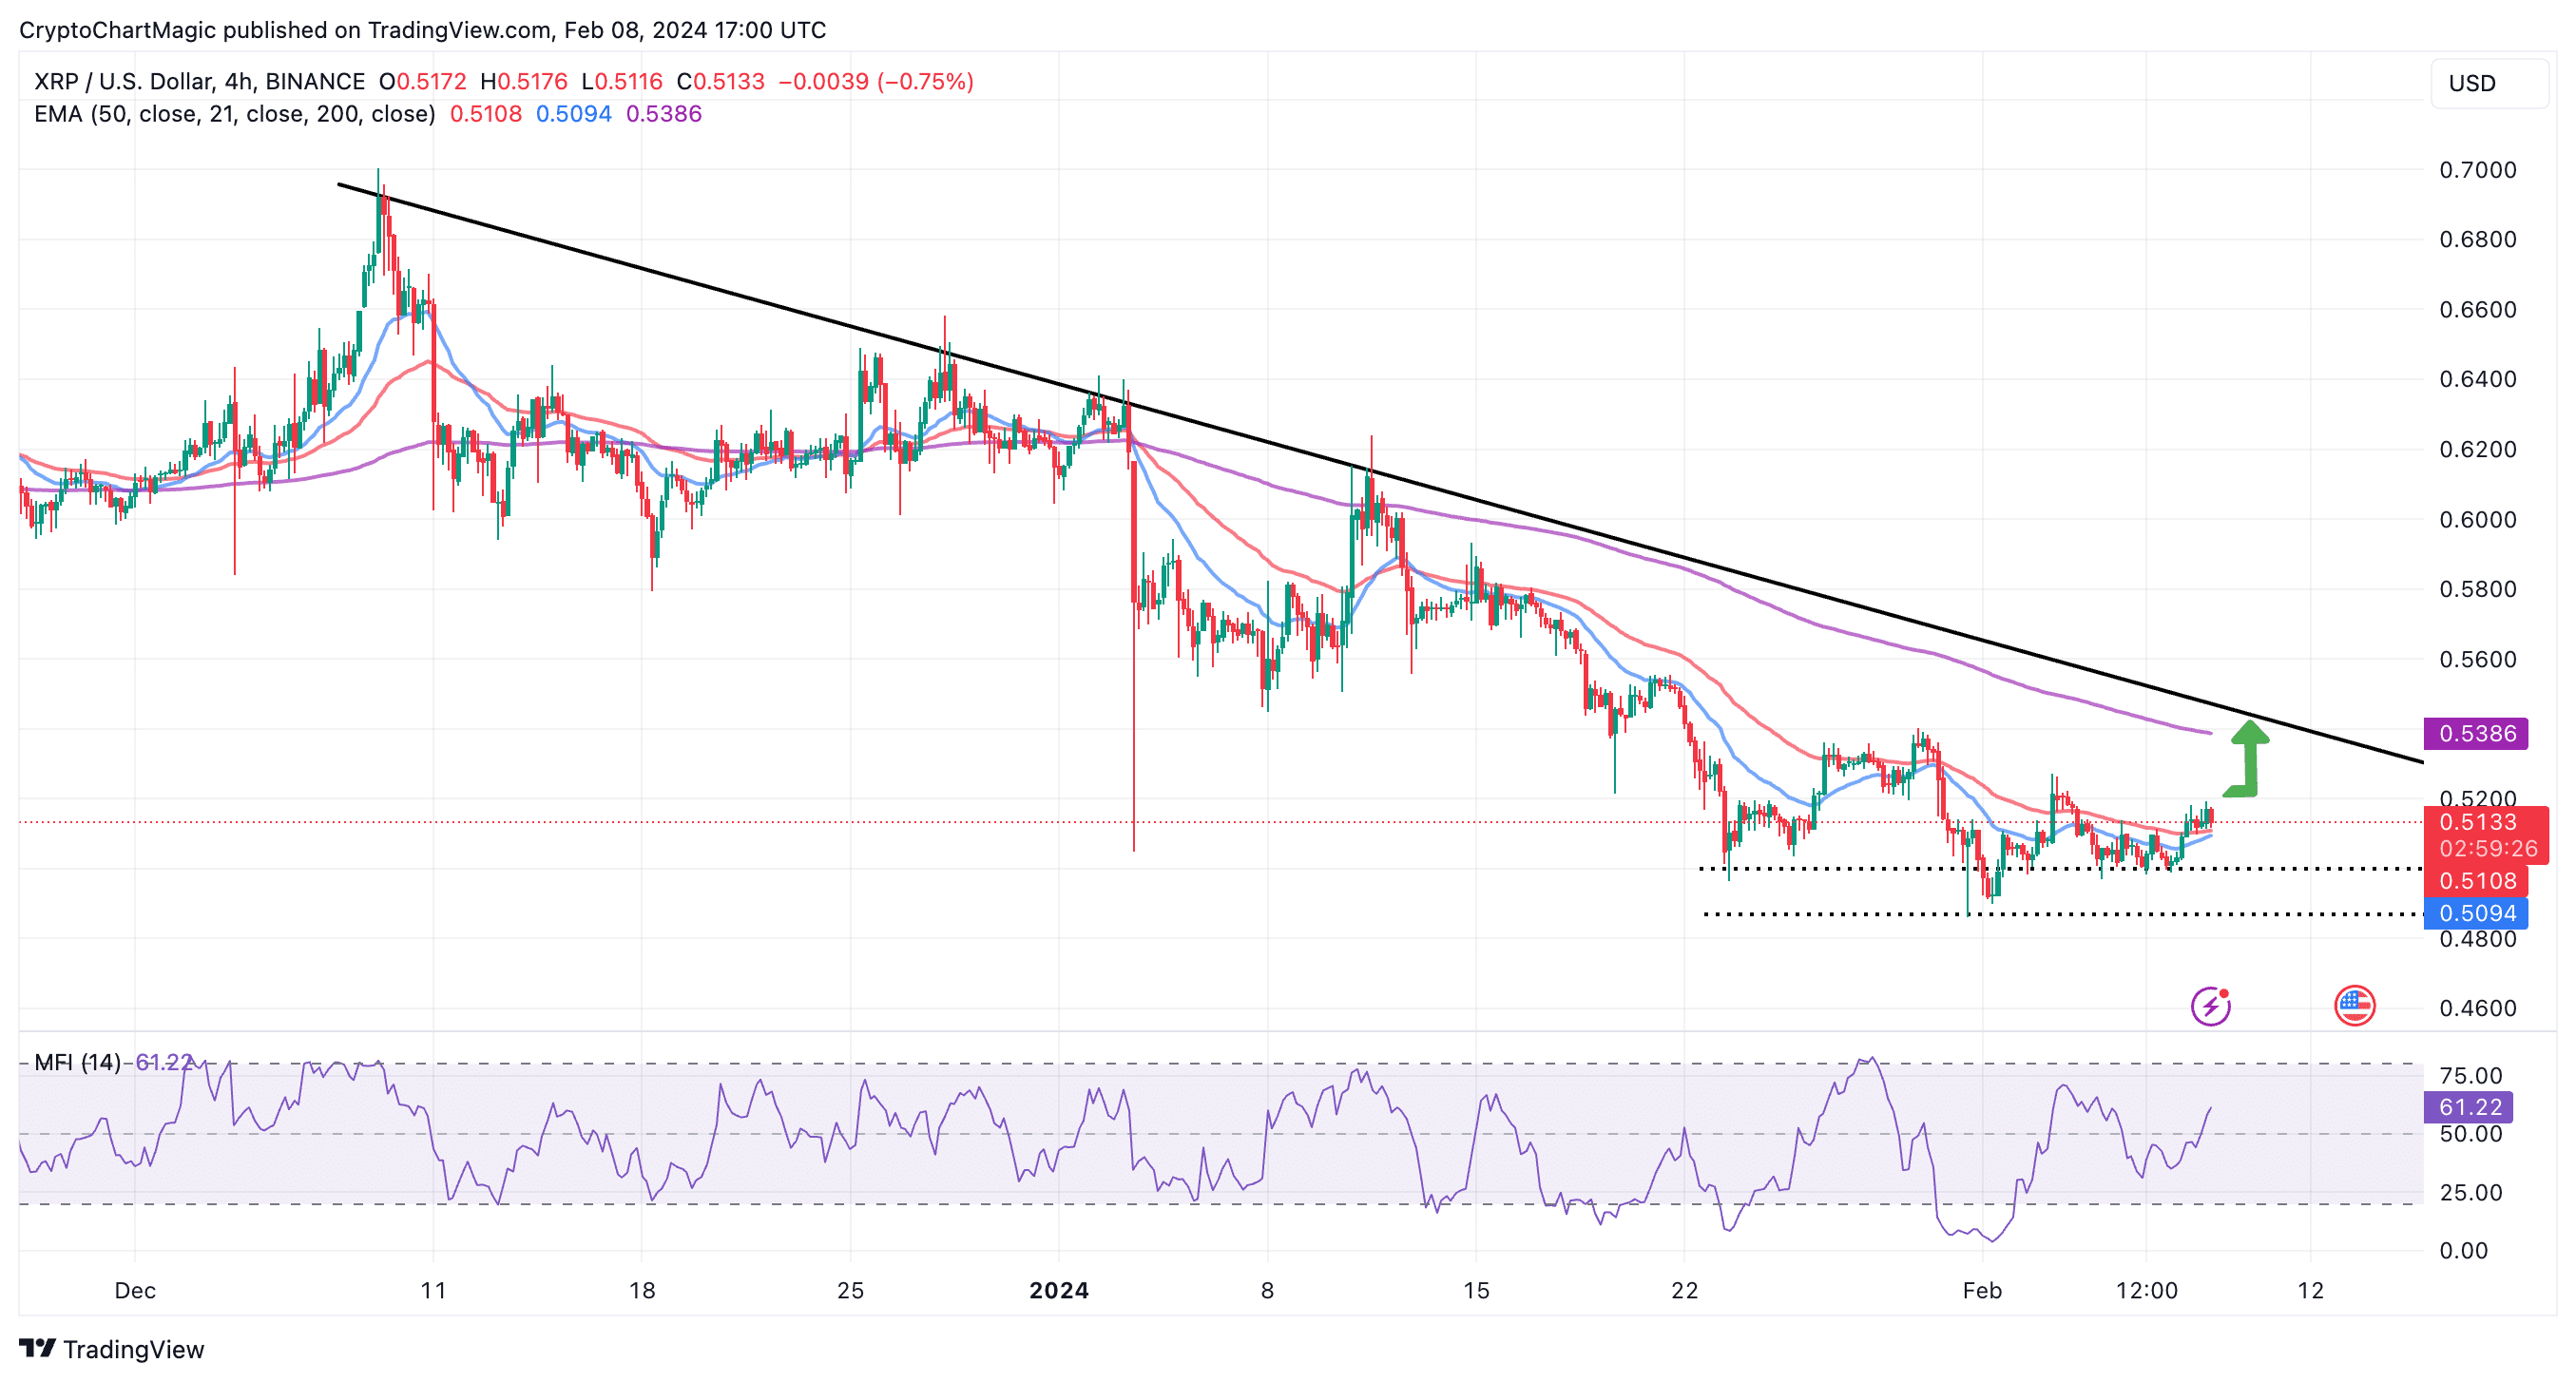
Task: Click the green upward arrow drawing
Action: point(2247,759)
